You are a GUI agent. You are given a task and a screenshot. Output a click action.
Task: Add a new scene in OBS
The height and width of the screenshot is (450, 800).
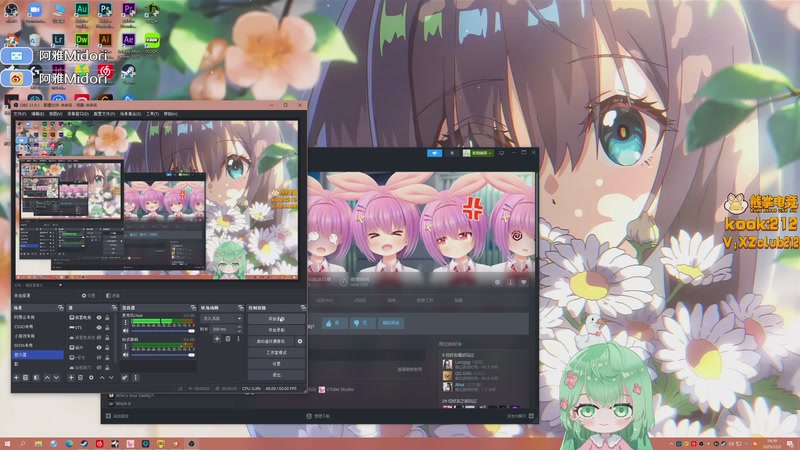coord(16,378)
